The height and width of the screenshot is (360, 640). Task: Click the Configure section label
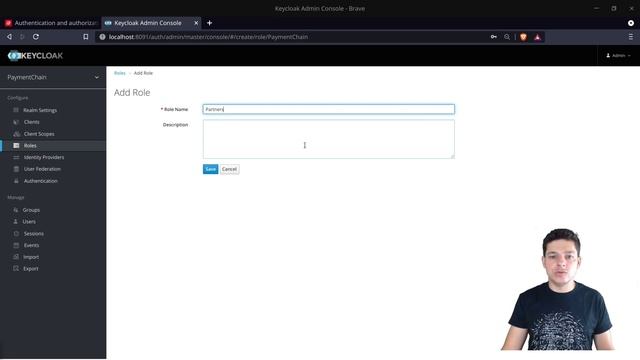pos(18,98)
